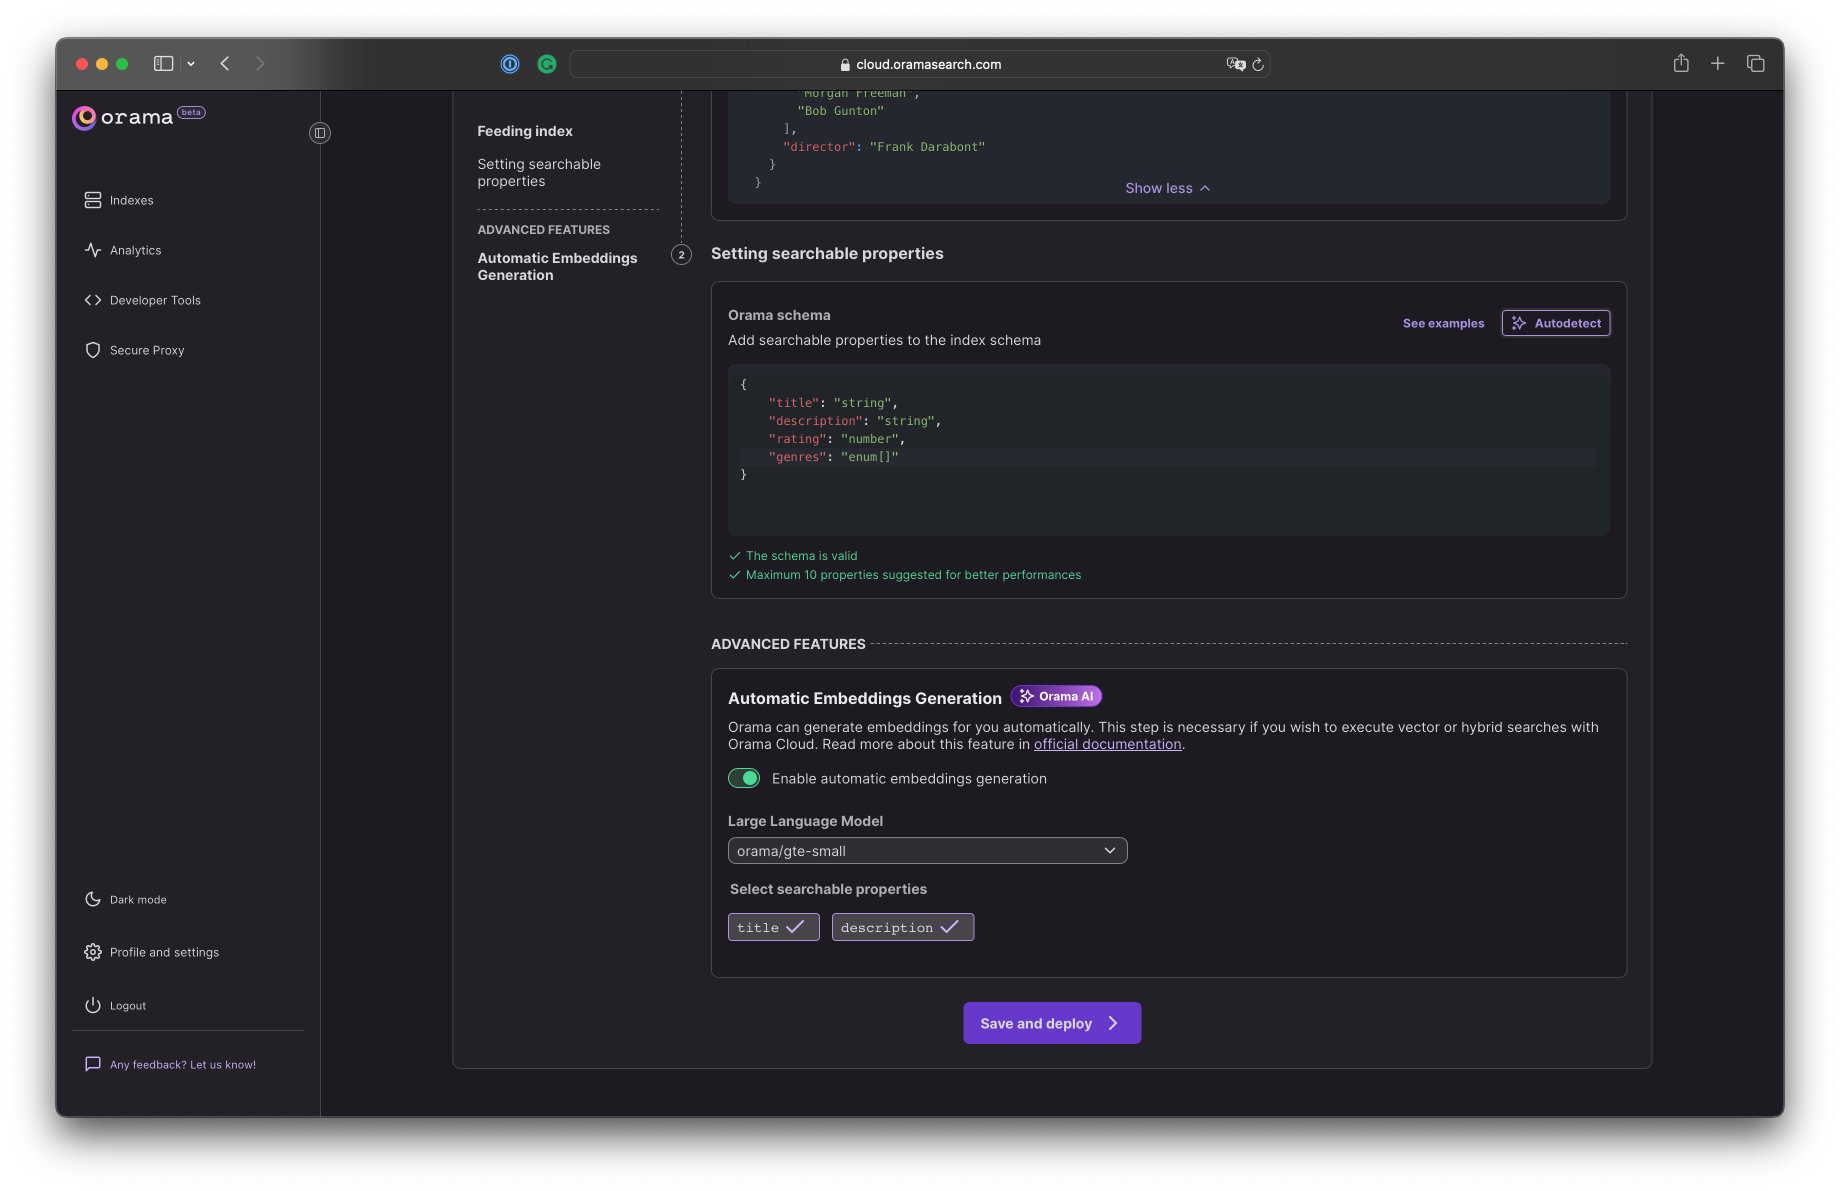The image size is (1840, 1191).
Task: Click Save and deploy button
Action: pos(1052,1023)
